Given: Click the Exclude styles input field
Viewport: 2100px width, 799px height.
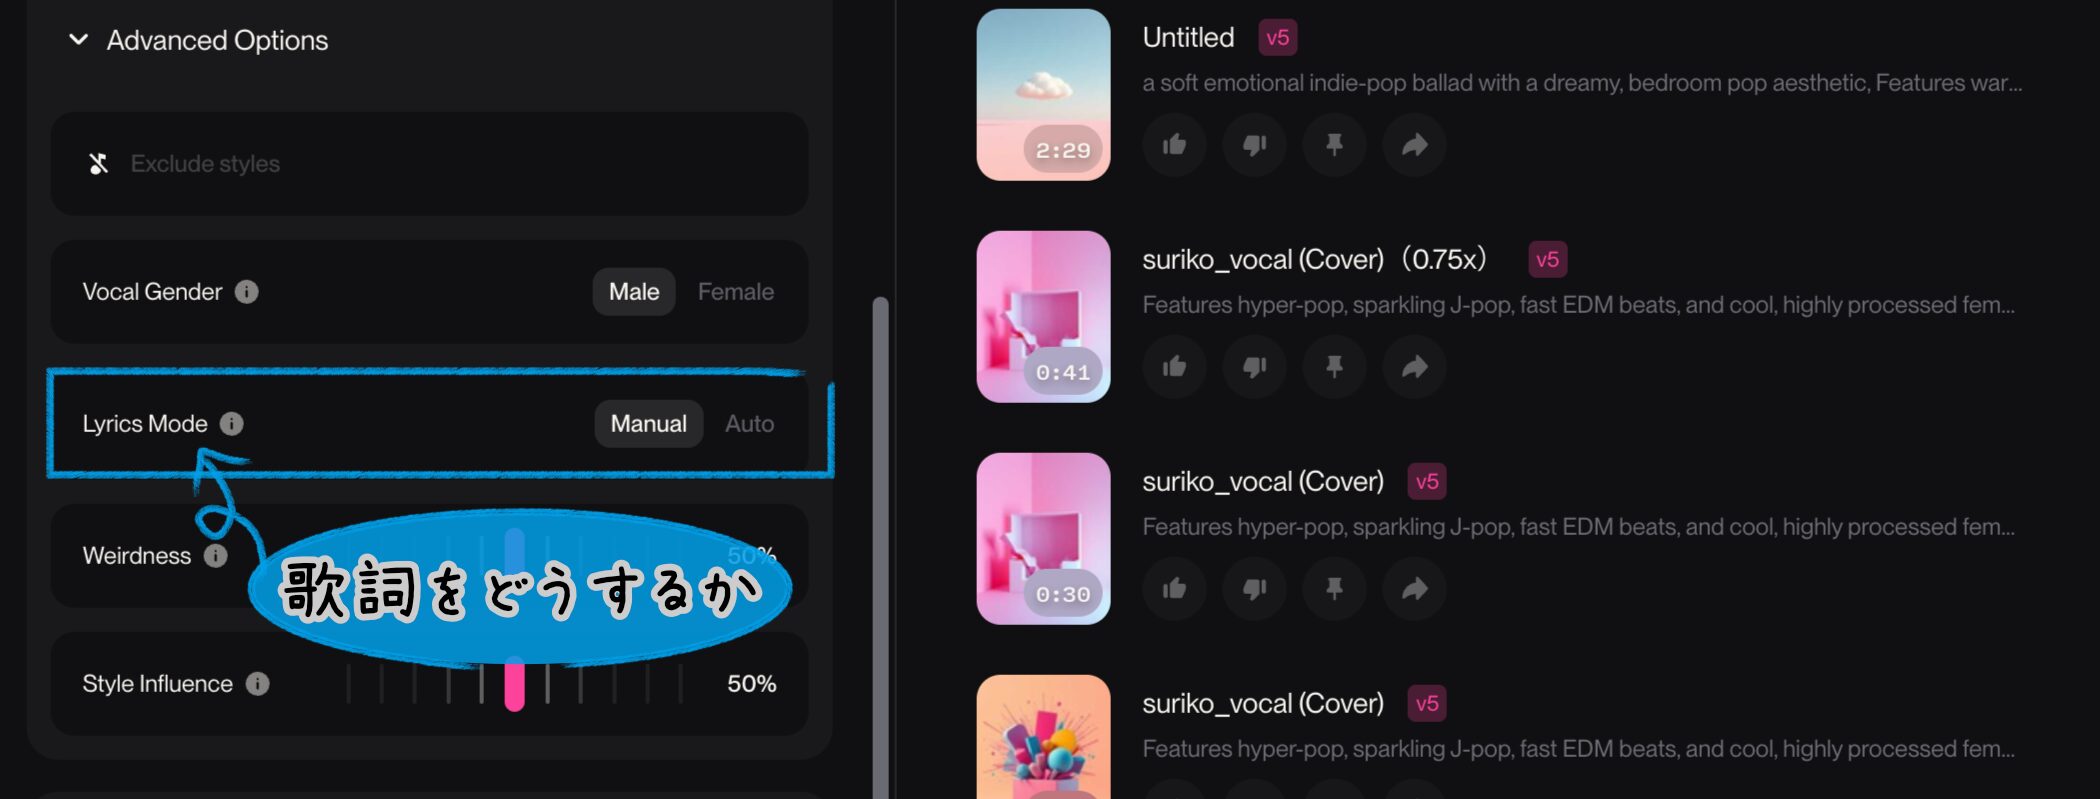Looking at the screenshot, I should [x=429, y=163].
